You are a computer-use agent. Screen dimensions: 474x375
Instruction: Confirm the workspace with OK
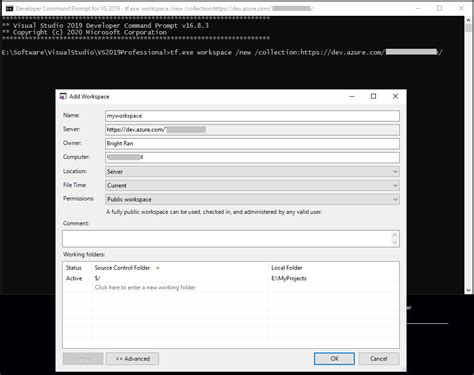click(334, 359)
